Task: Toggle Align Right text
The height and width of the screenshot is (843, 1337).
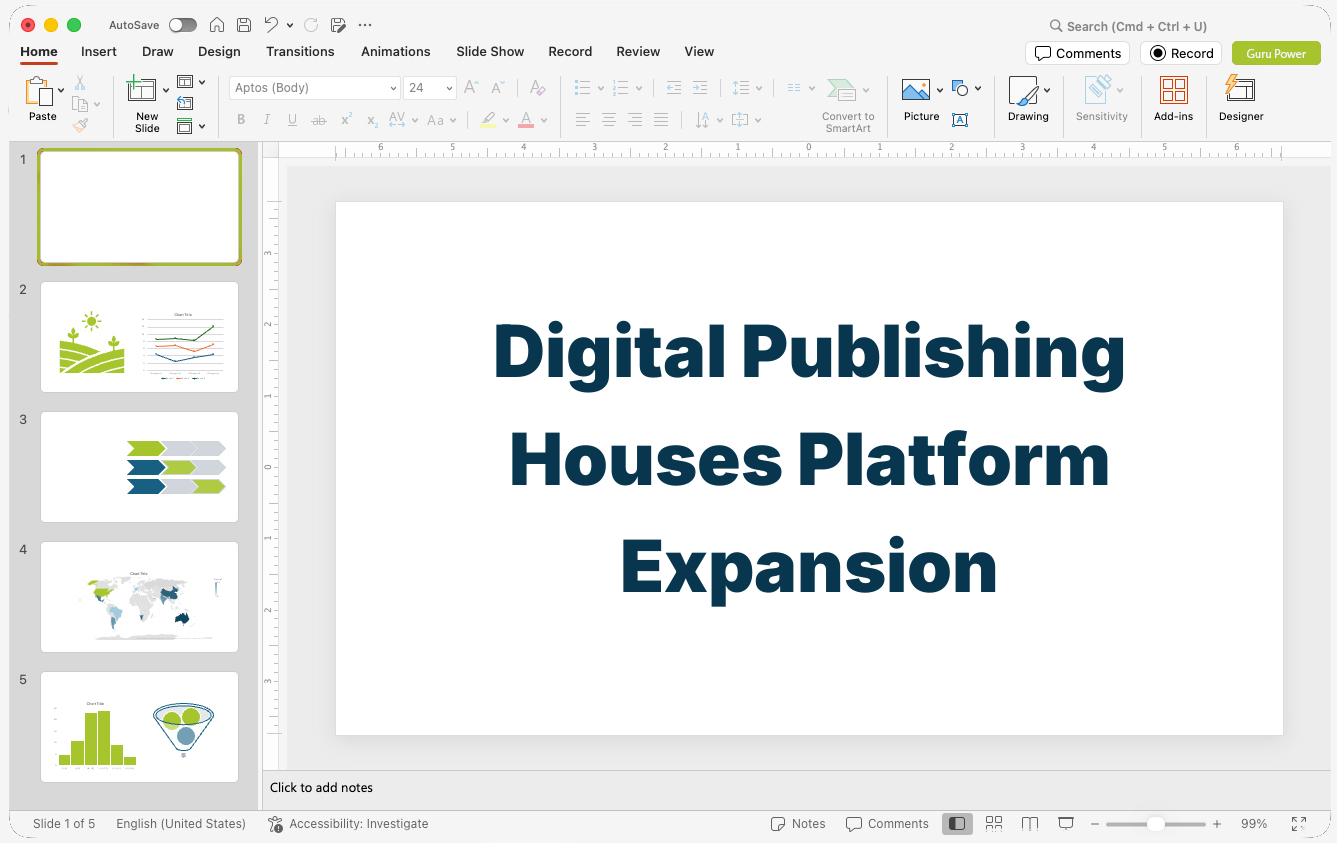Action: click(x=635, y=120)
